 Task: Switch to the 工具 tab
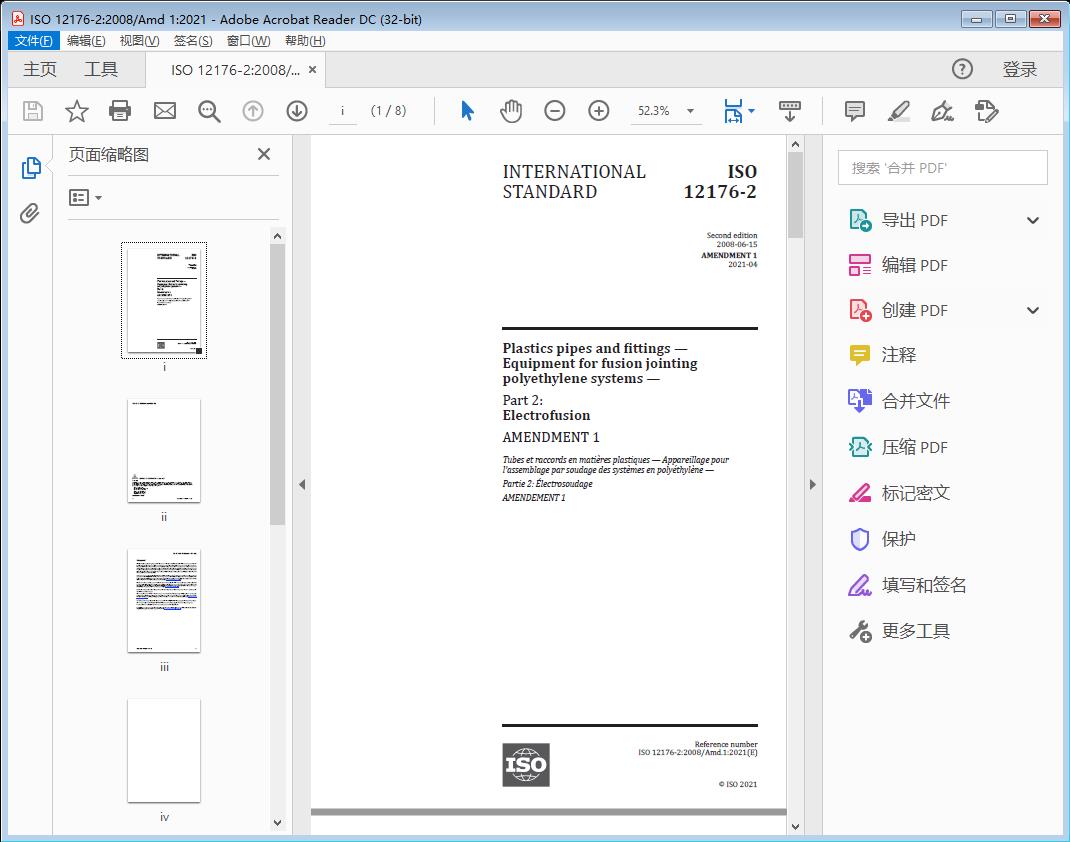101,69
